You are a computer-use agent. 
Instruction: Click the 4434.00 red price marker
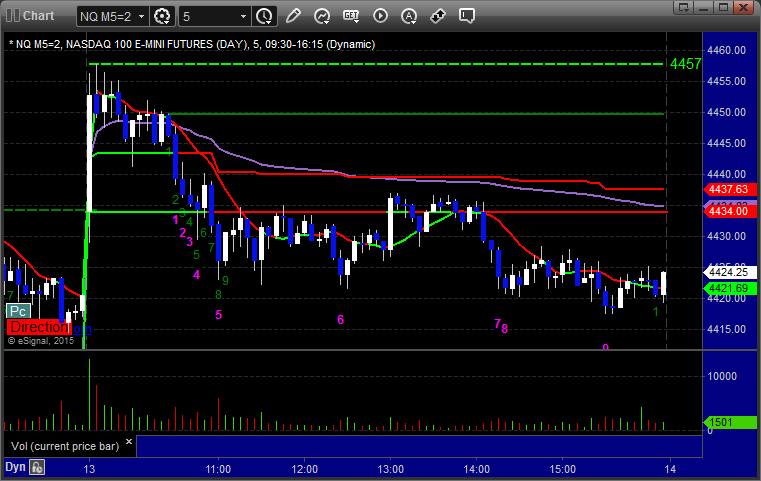pos(730,211)
